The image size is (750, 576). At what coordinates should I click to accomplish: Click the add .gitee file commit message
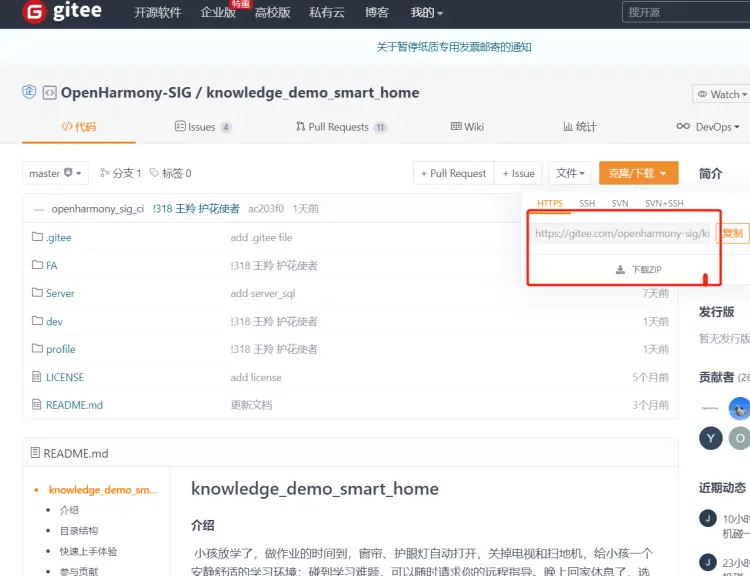pyautogui.click(x=261, y=238)
